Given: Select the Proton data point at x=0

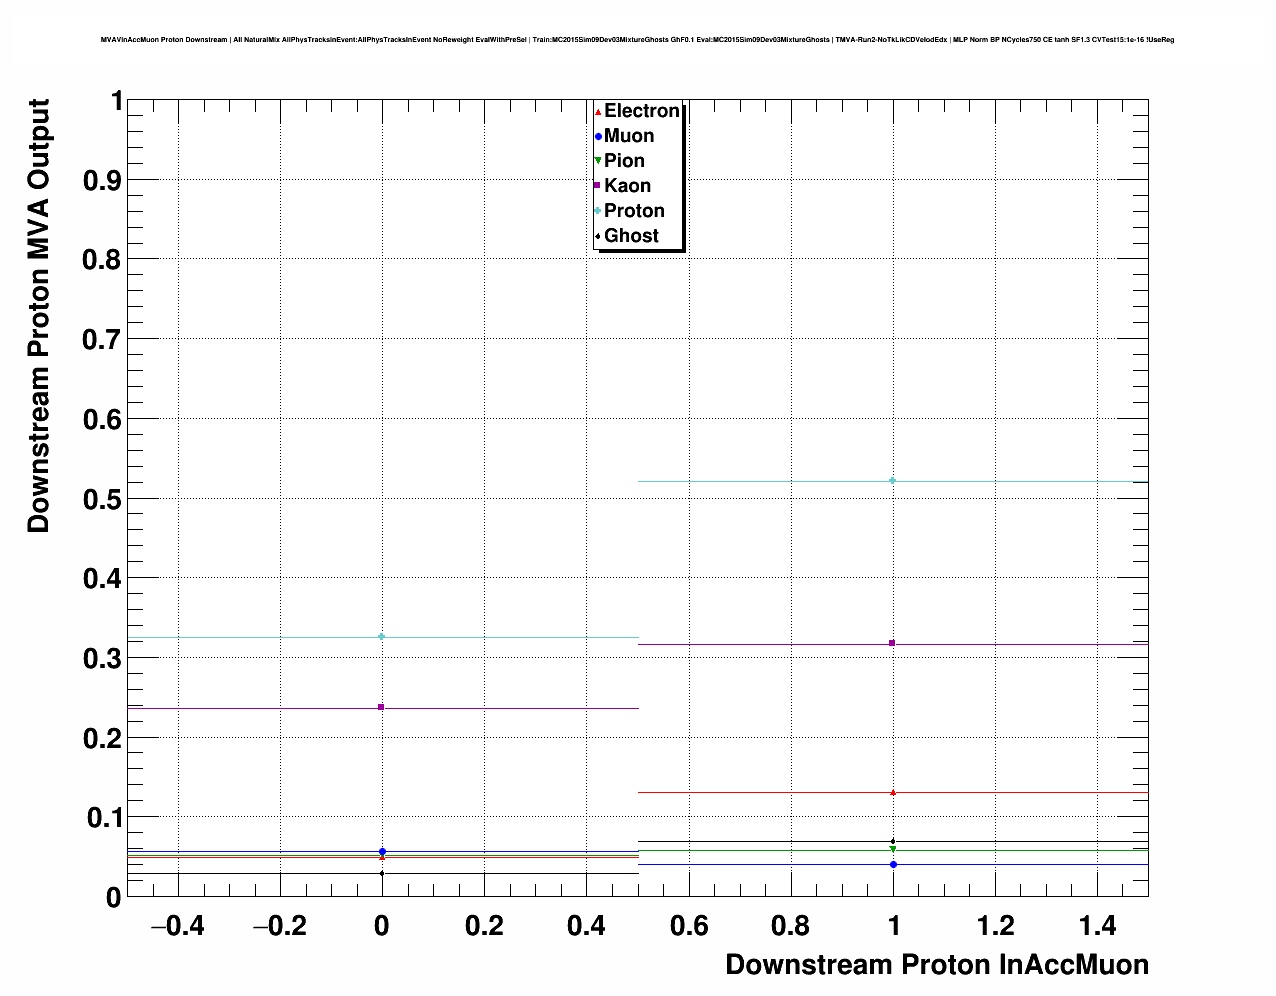Looking at the screenshot, I should pos(381,637).
